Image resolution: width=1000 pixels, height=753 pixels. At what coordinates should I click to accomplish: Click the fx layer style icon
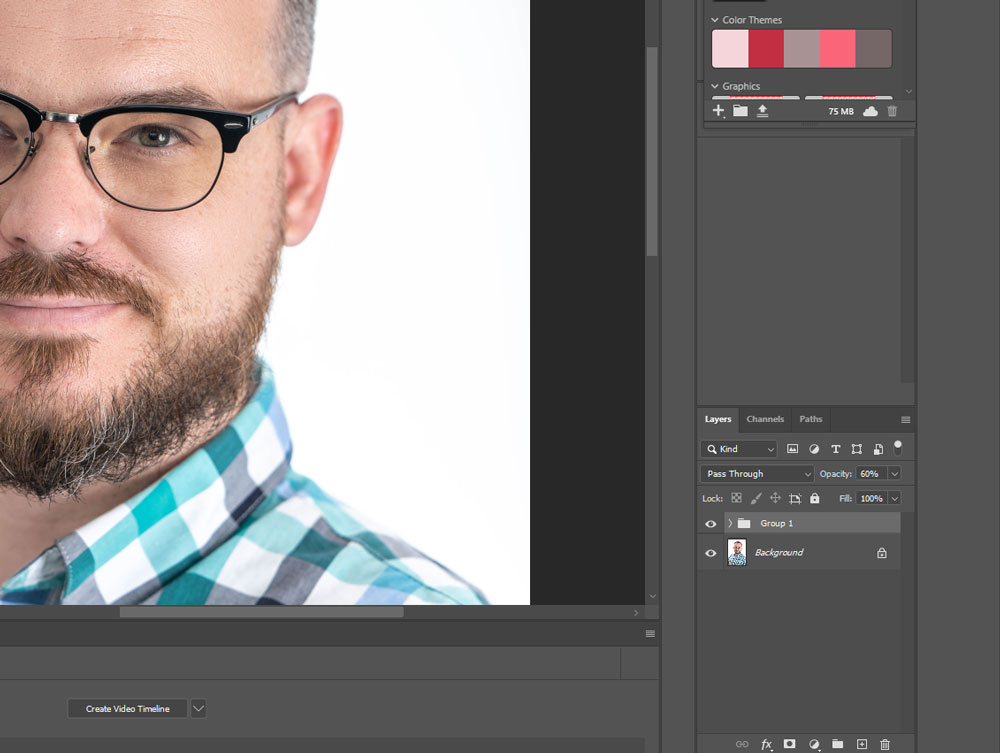pyautogui.click(x=767, y=745)
